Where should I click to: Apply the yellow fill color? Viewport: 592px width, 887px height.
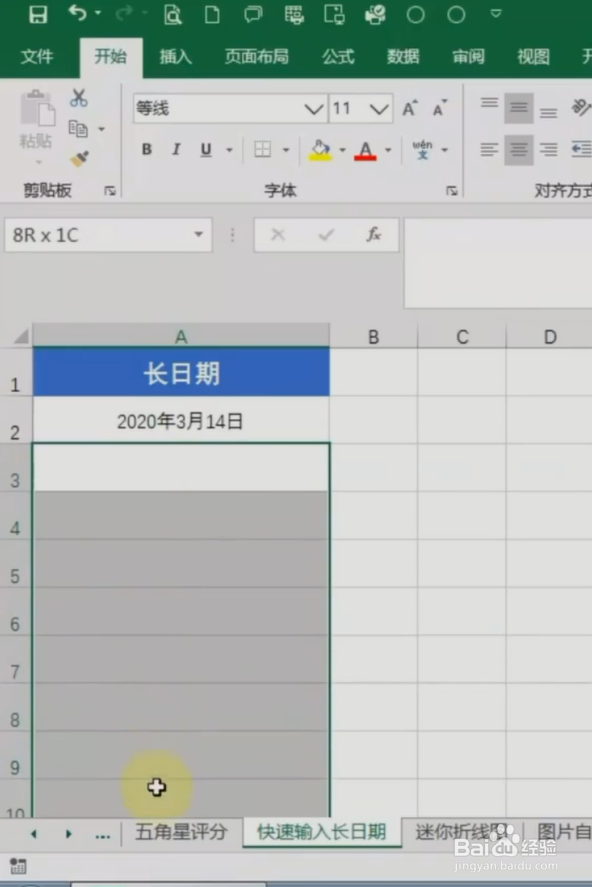(320, 150)
